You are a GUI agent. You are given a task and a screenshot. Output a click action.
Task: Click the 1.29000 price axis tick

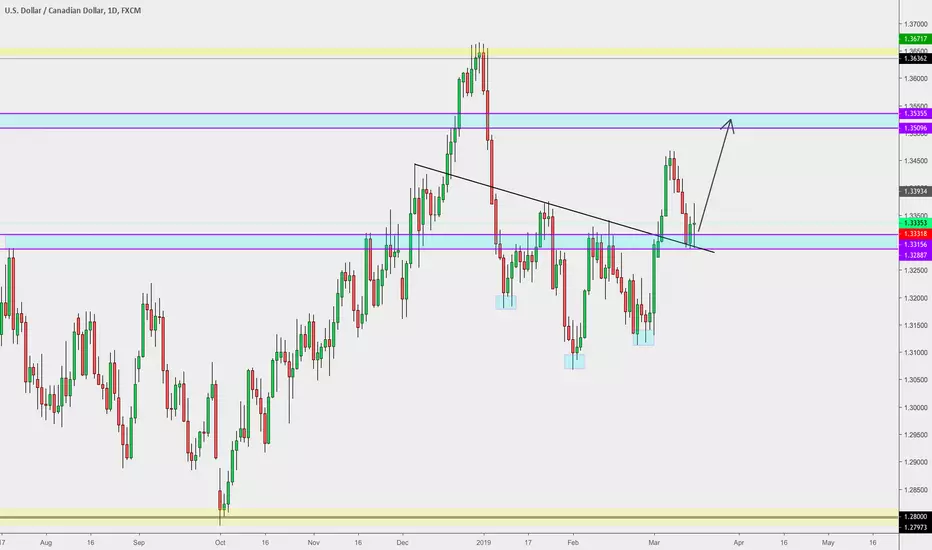915,462
